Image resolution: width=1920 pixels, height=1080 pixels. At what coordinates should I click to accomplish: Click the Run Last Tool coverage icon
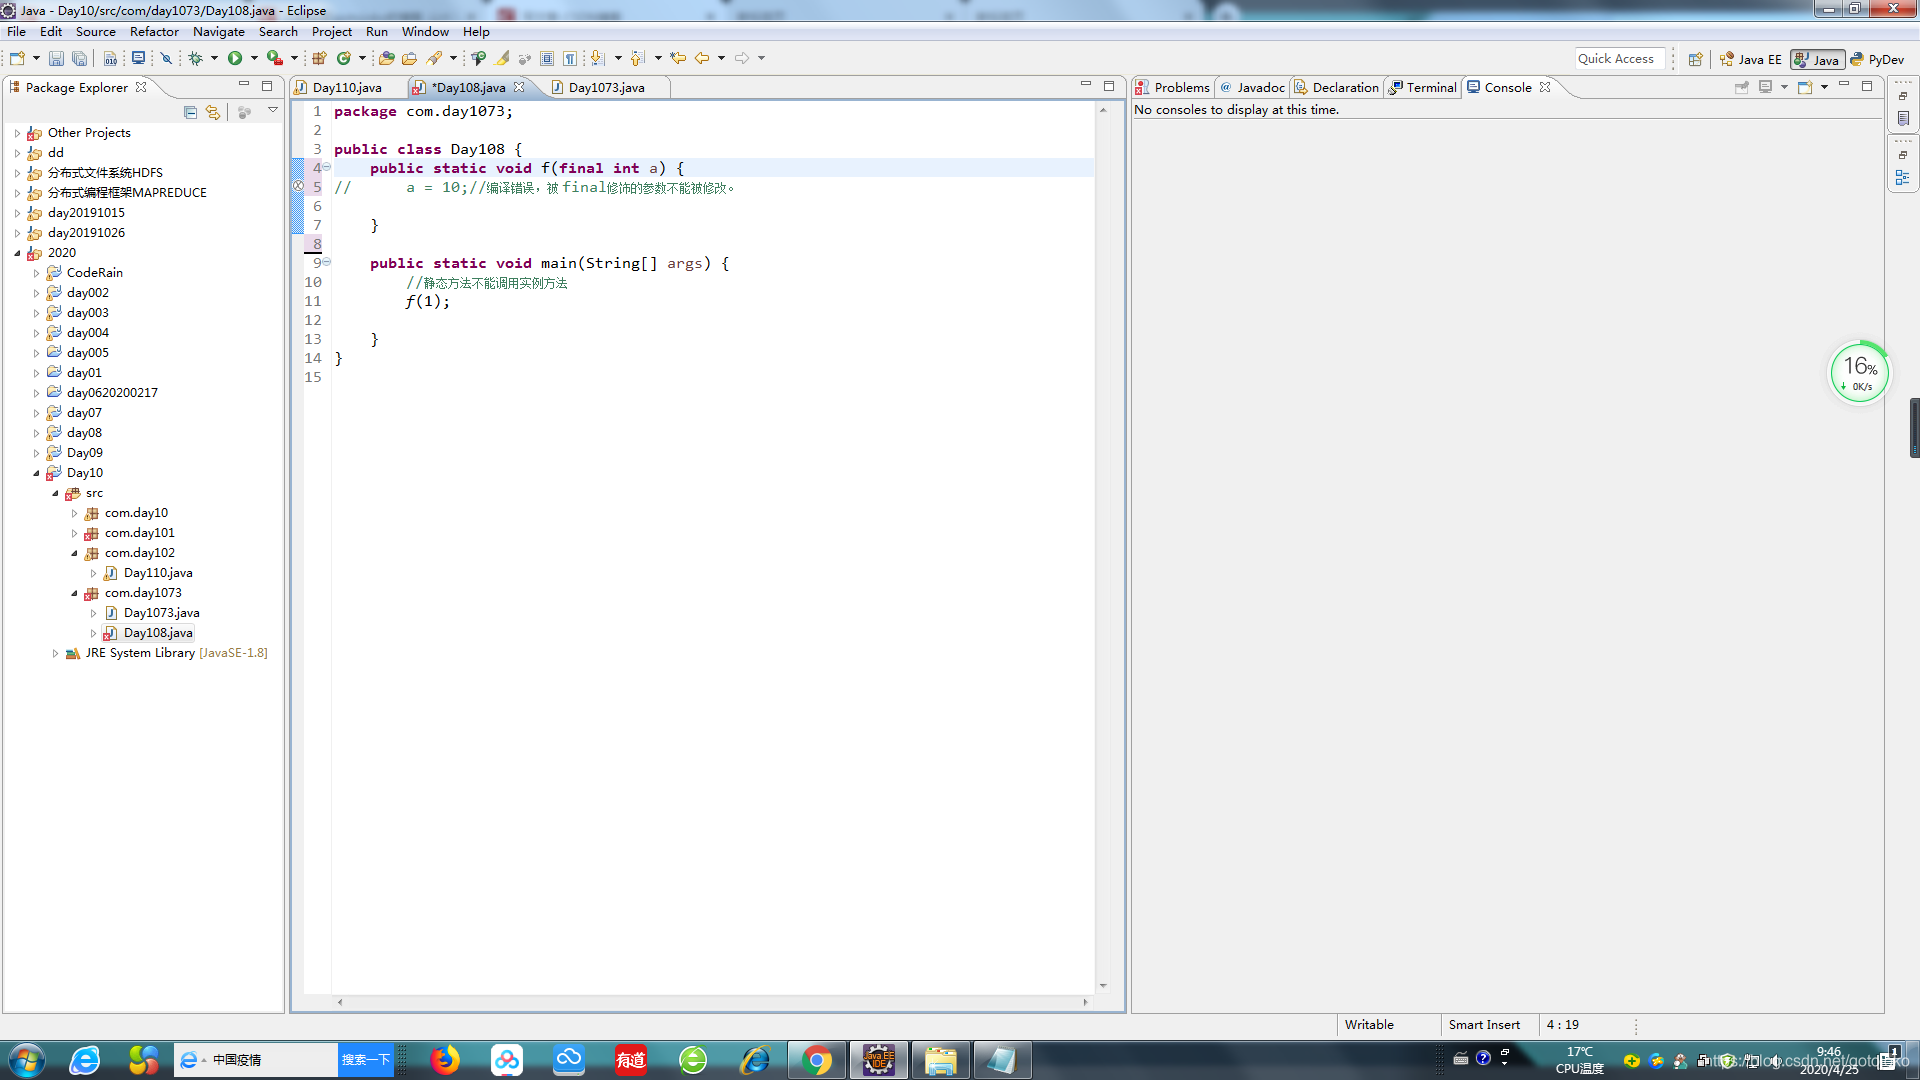[274, 58]
